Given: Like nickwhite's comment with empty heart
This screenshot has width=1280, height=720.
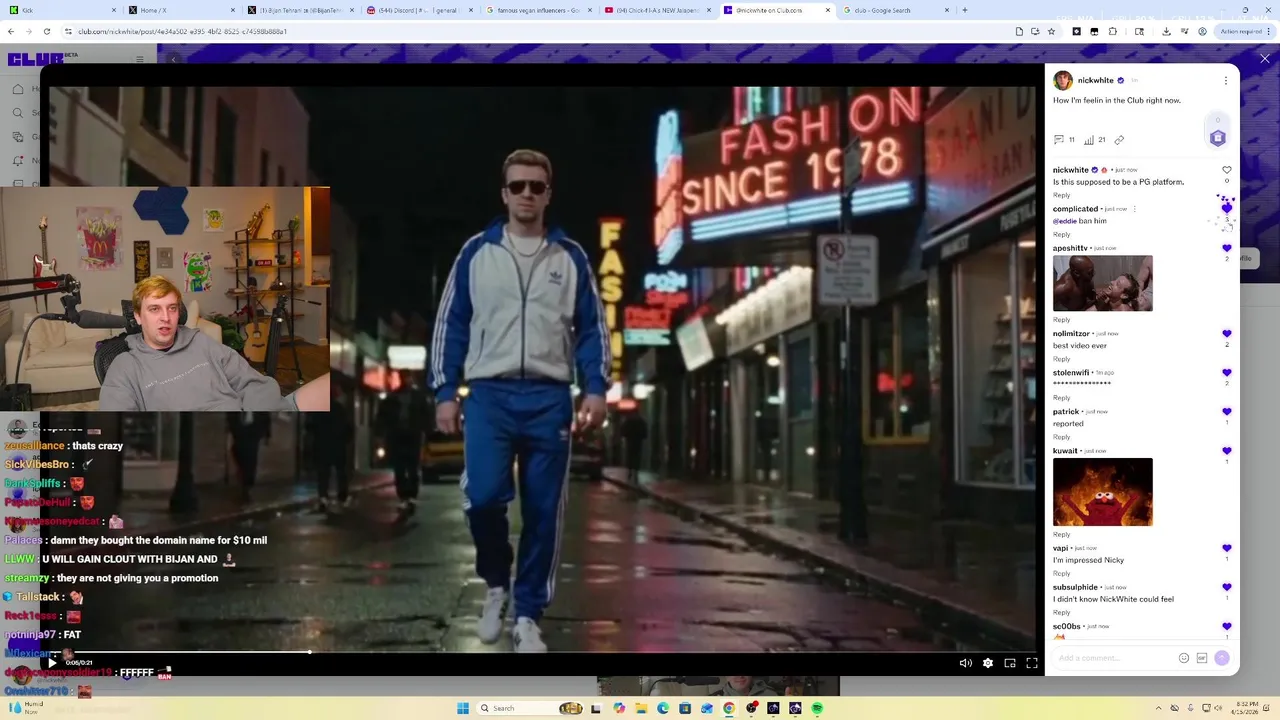Looking at the screenshot, I should point(1227,170).
